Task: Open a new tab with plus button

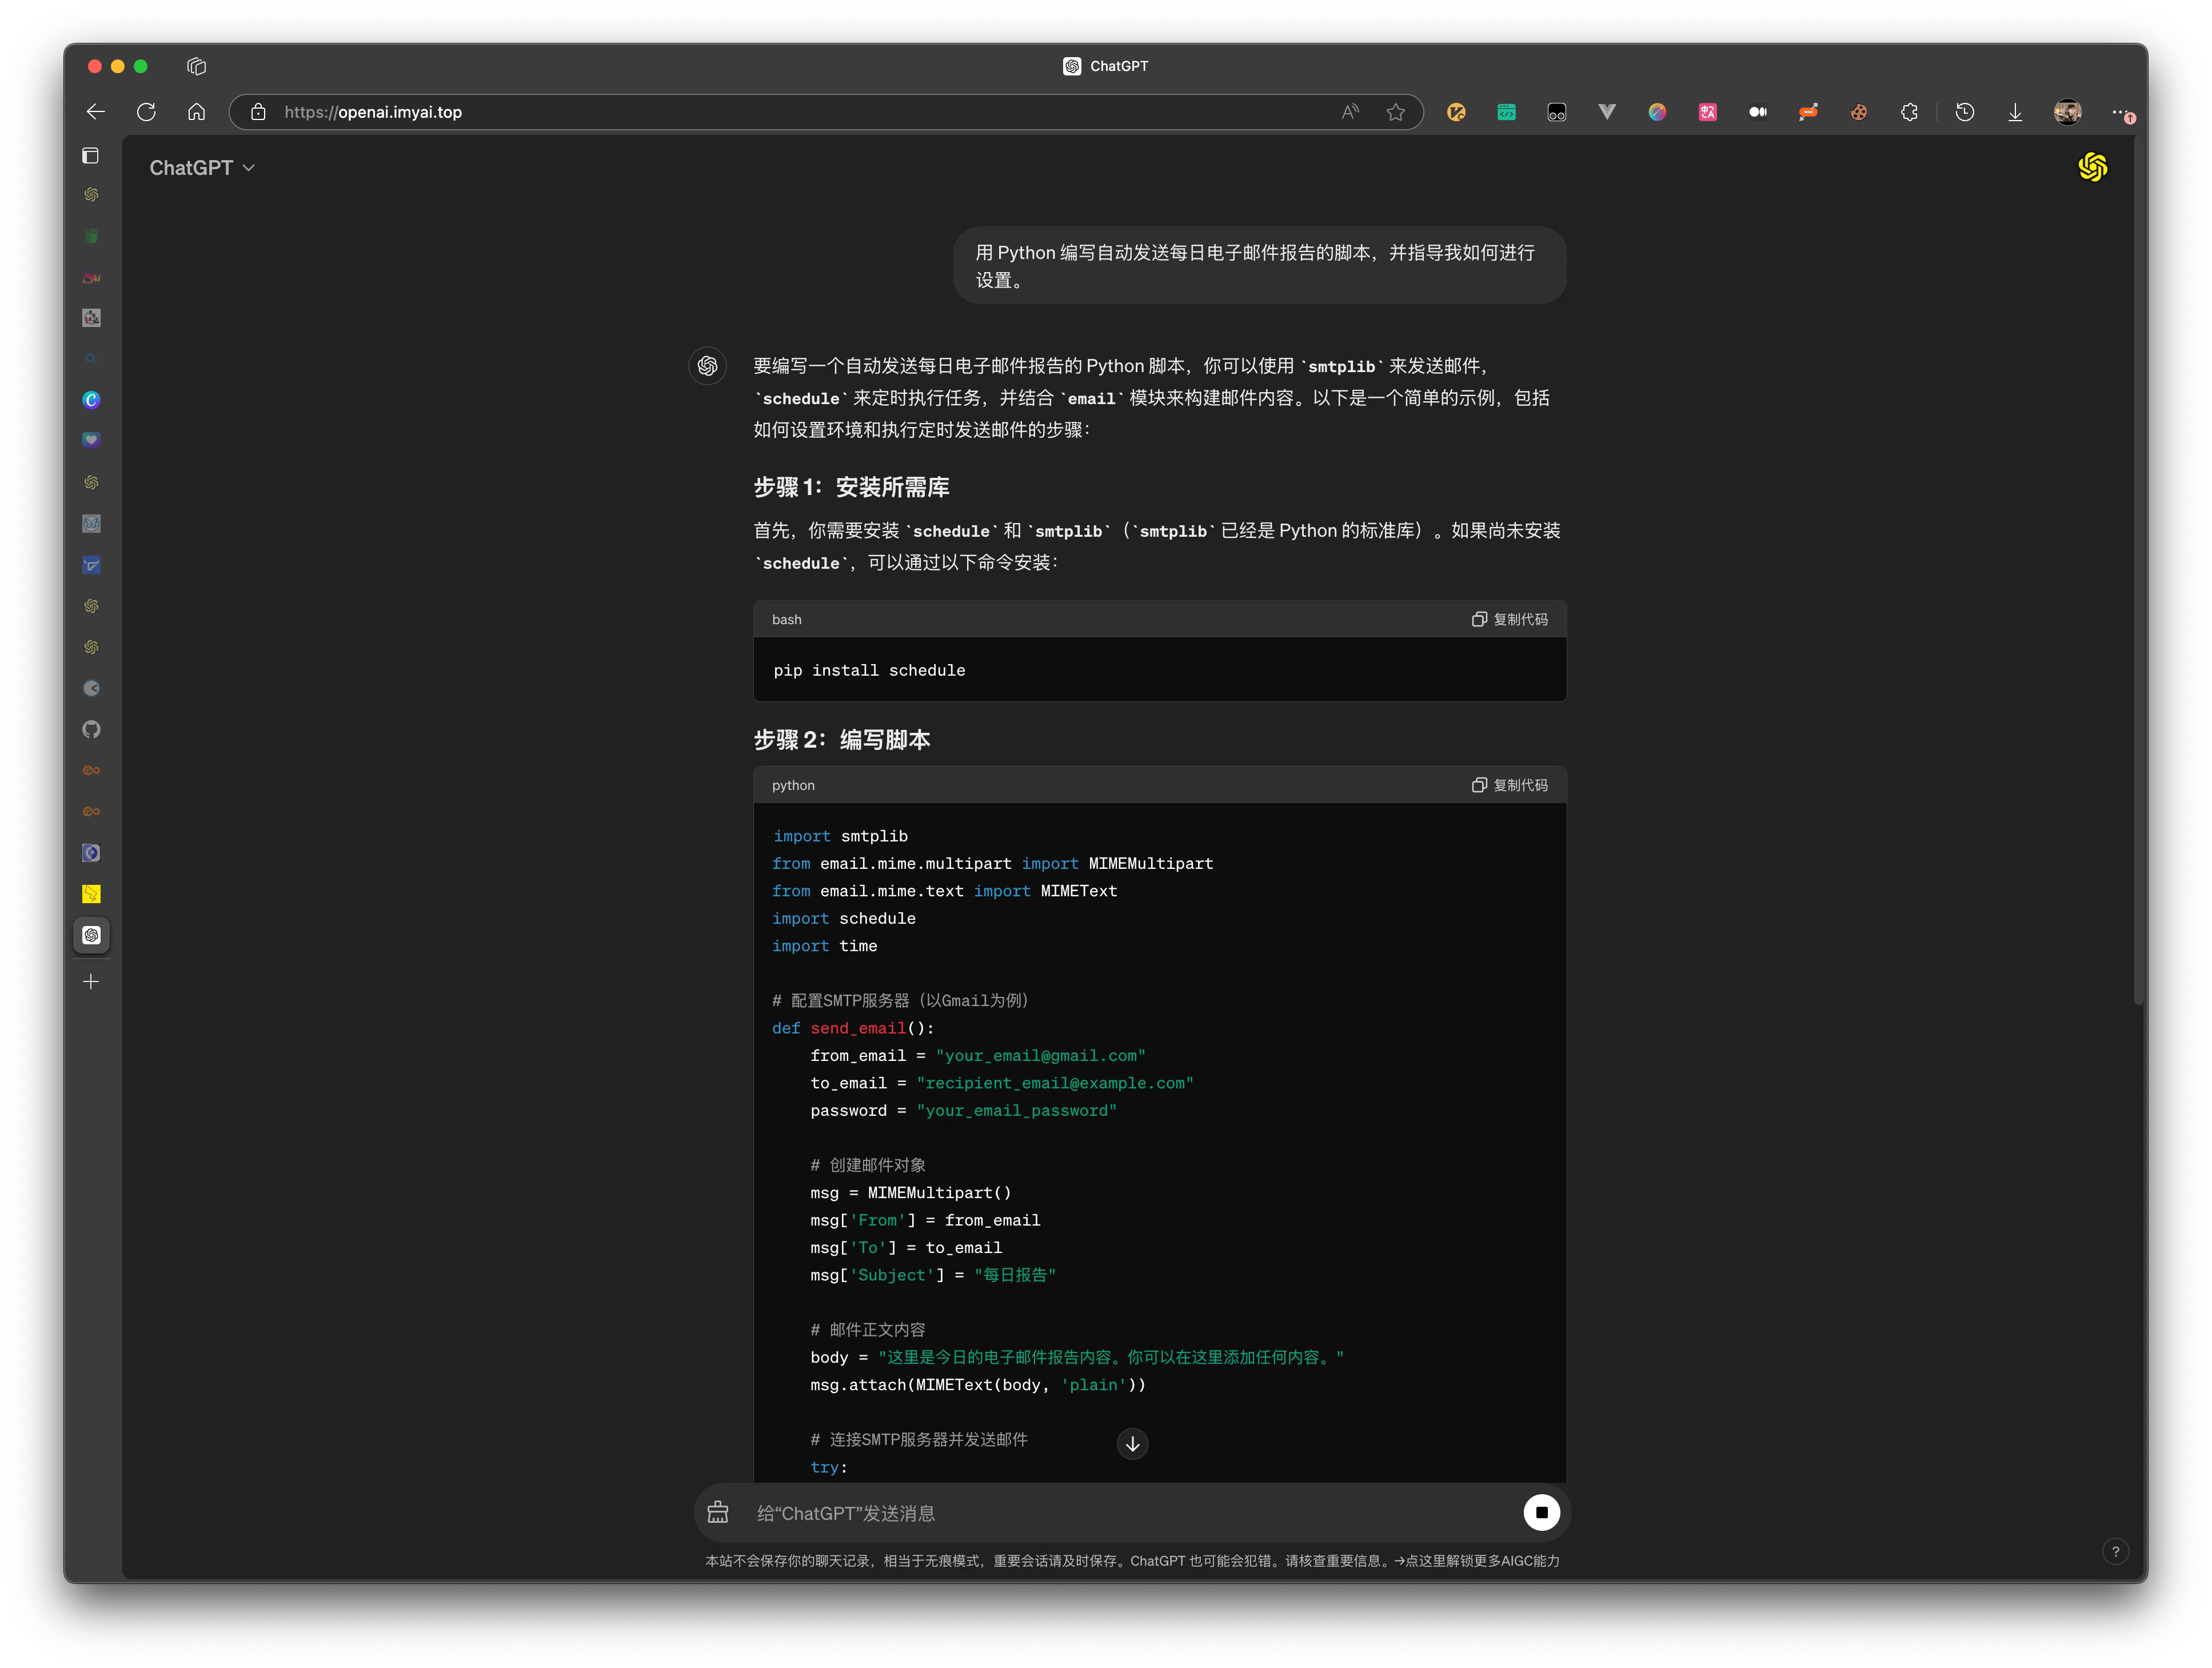Action: click(x=91, y=982)
